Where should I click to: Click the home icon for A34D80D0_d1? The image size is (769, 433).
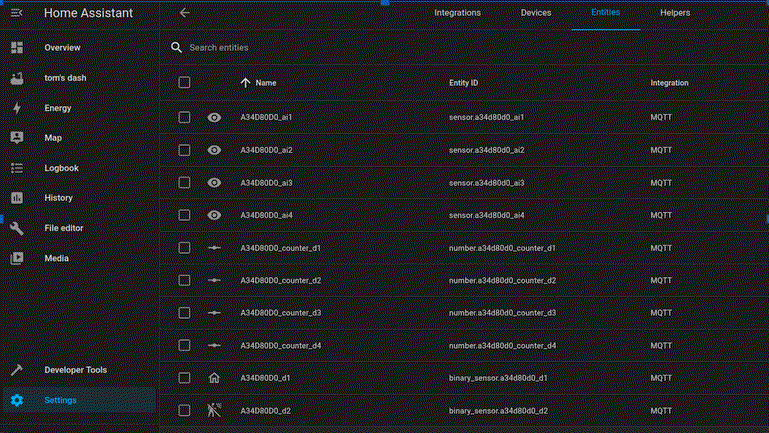(214, 378)
